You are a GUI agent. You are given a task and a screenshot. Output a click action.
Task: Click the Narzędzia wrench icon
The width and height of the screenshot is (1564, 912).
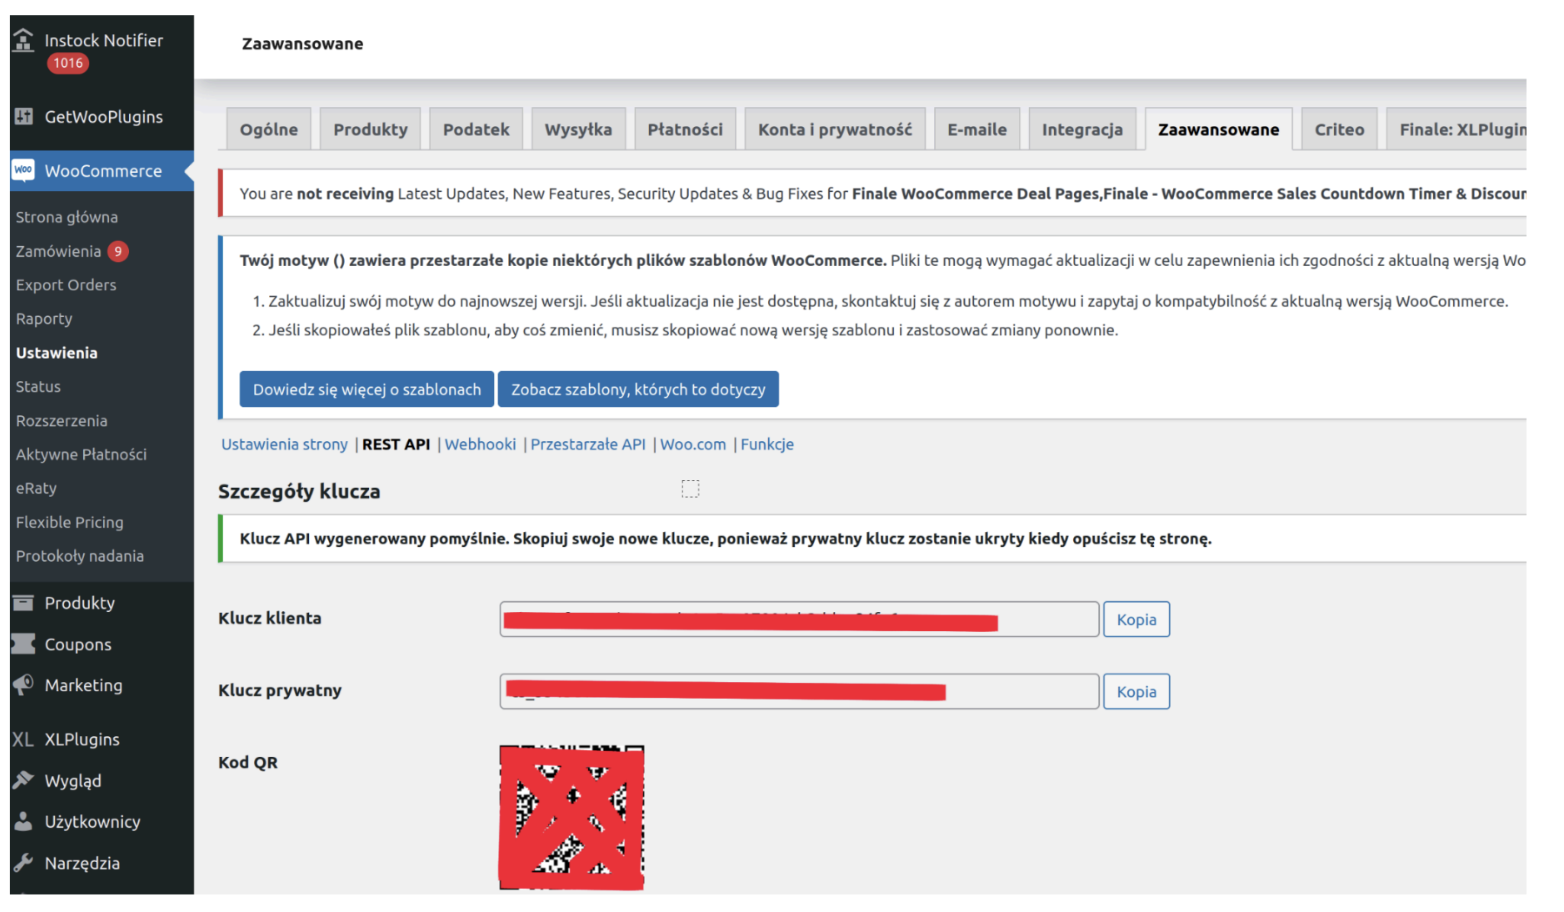tap(24, 863)
